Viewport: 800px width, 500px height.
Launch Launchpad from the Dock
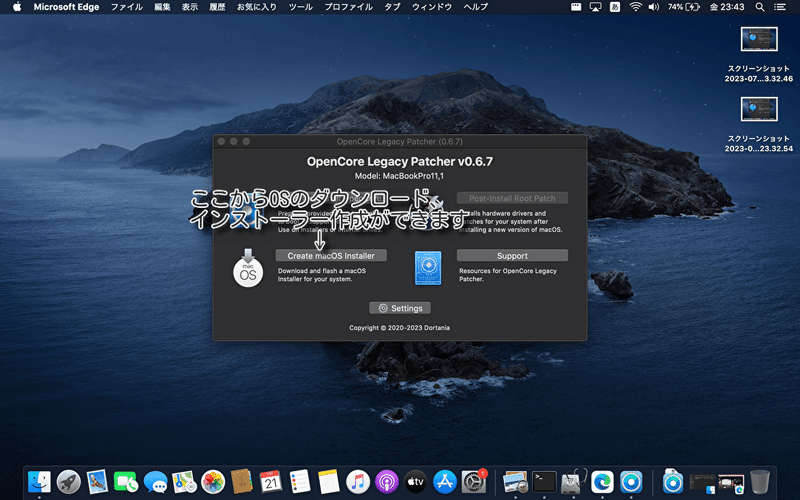click(x=68, y=481)
